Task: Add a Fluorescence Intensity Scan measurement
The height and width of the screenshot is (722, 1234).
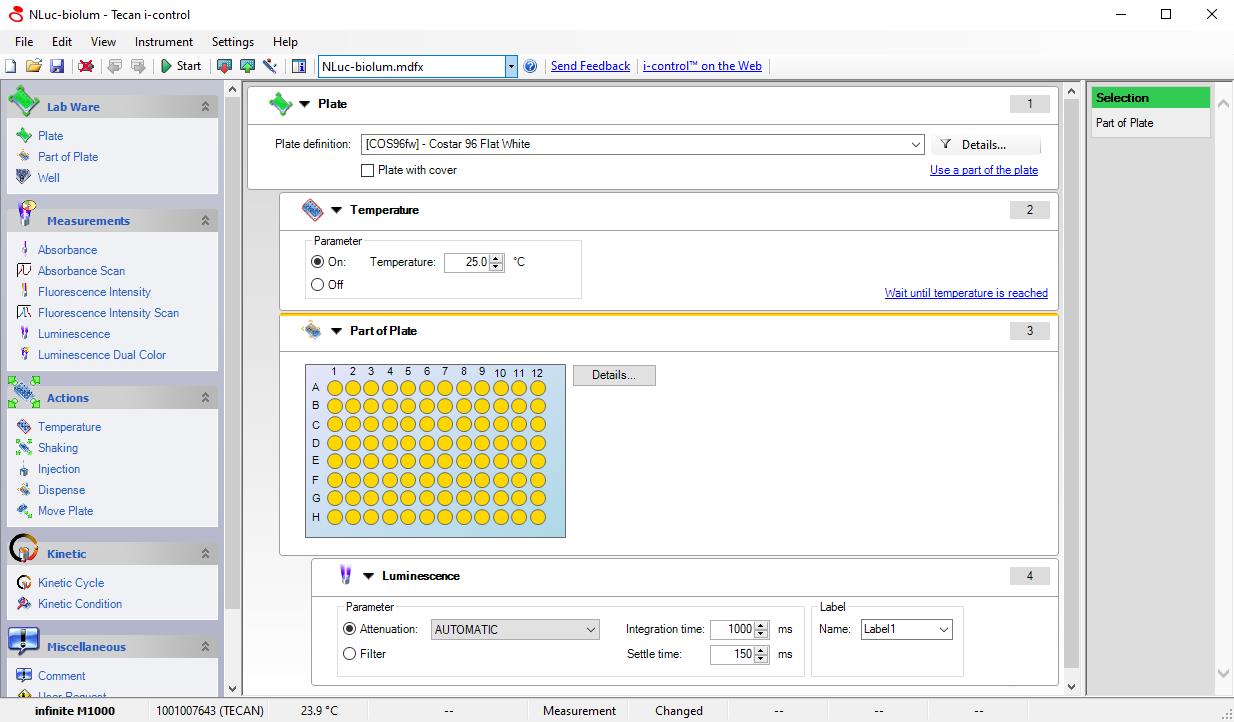Action: pos(108,313)
